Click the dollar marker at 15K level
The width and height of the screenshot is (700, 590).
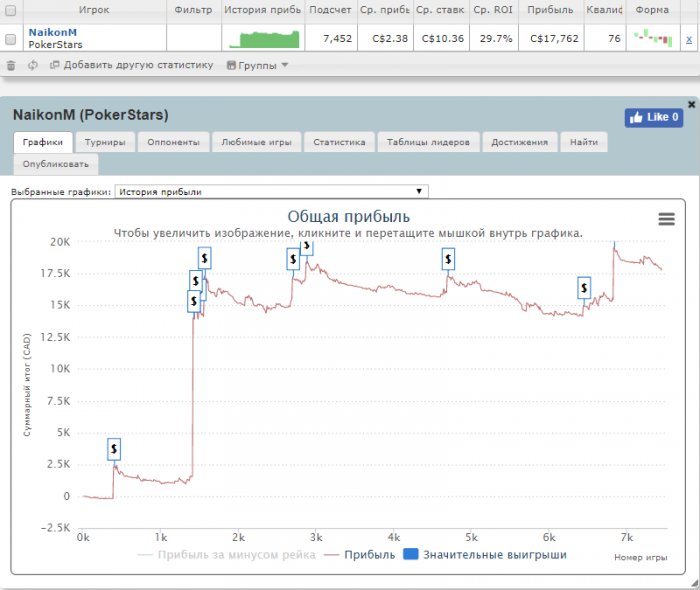194,301
